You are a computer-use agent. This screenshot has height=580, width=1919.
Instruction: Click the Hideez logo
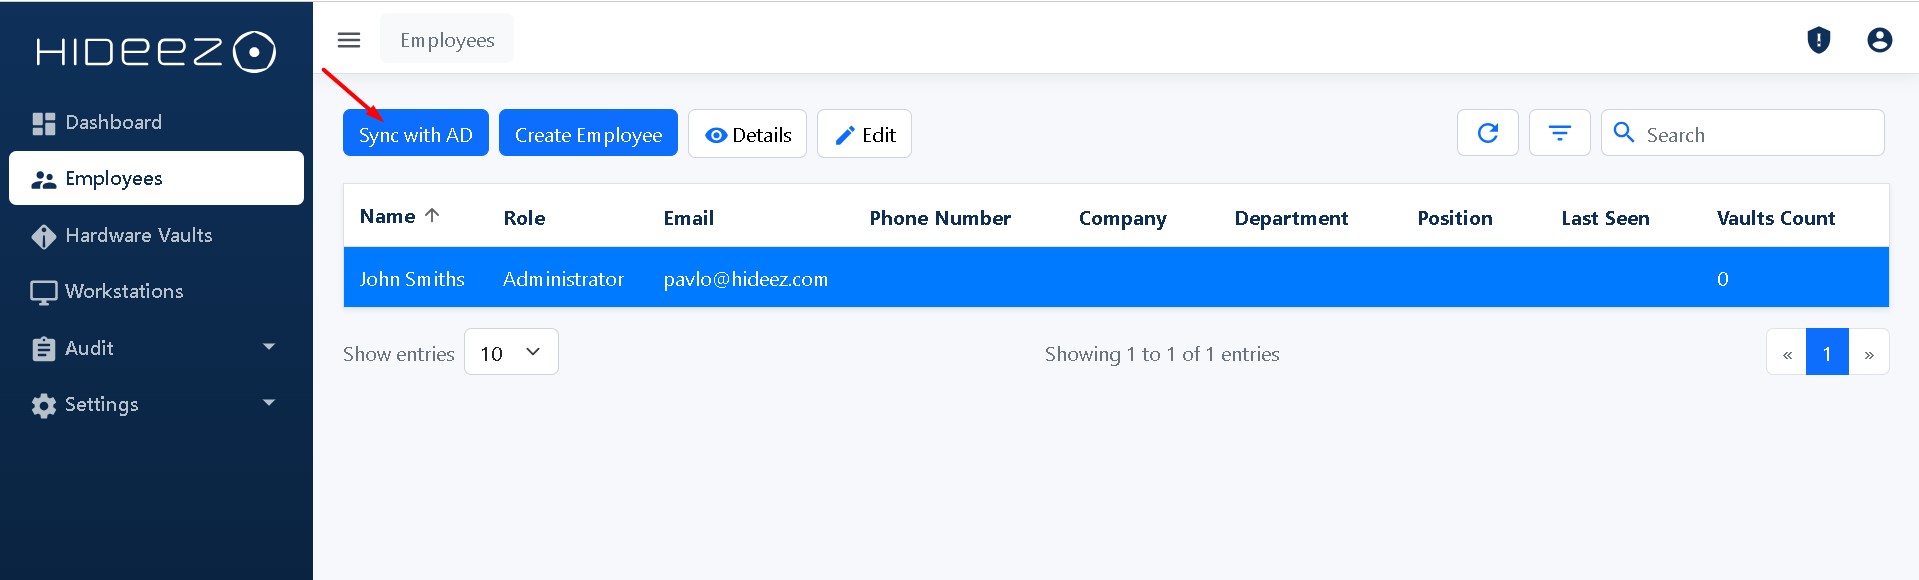click(x=156, y=52)
